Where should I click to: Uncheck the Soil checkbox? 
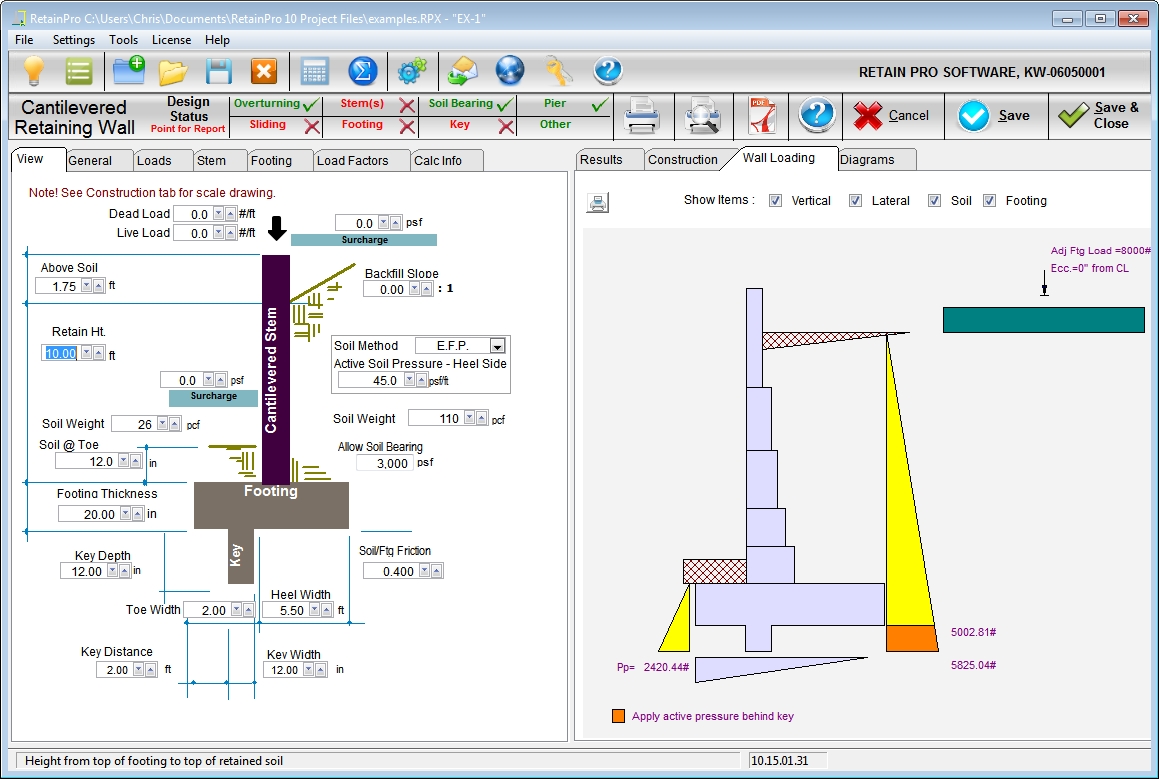[934, 201]
